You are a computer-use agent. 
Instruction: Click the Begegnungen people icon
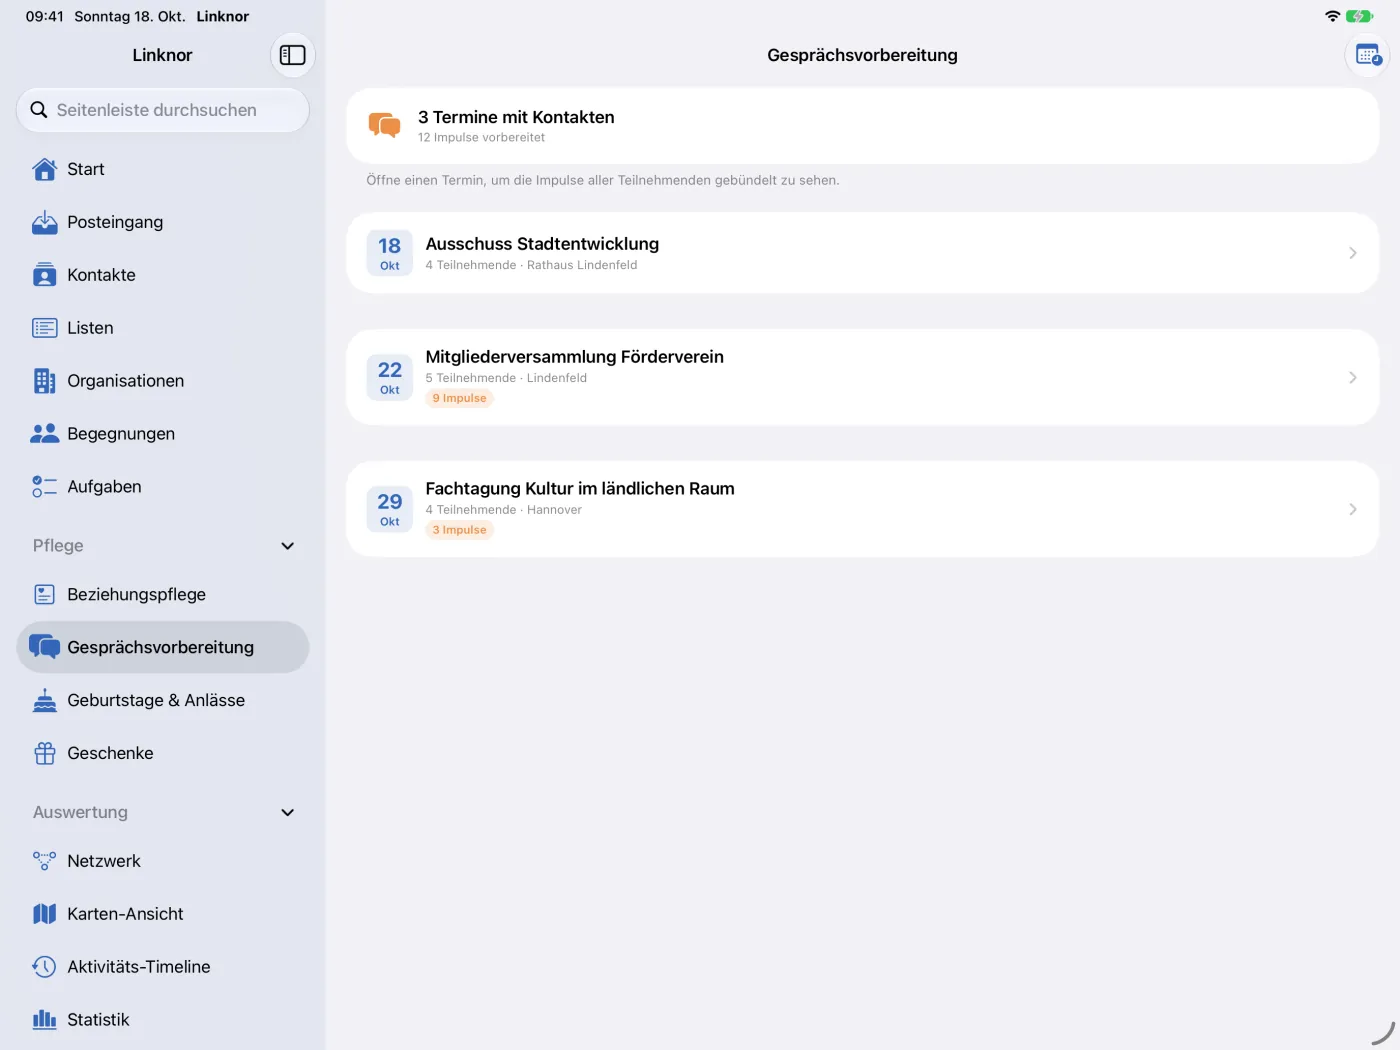(x=45, y=434)
